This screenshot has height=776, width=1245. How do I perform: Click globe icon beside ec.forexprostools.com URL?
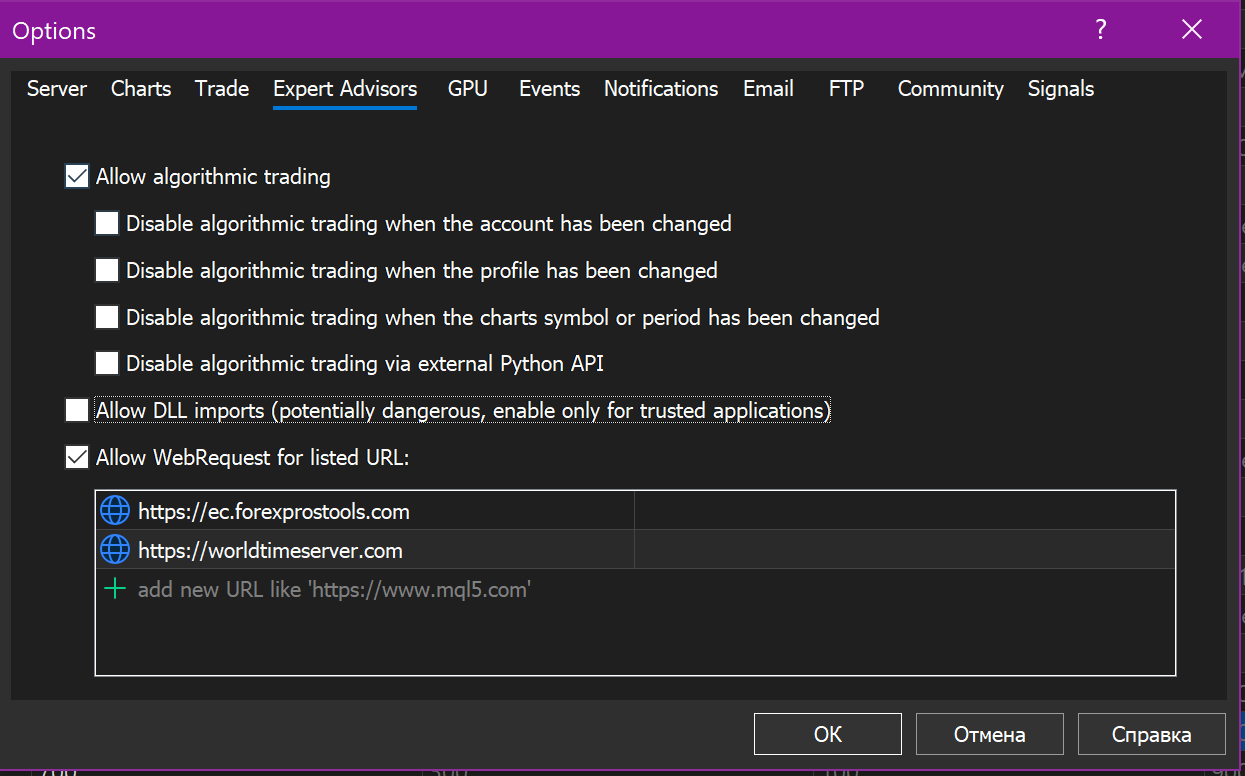click(115, 512)
